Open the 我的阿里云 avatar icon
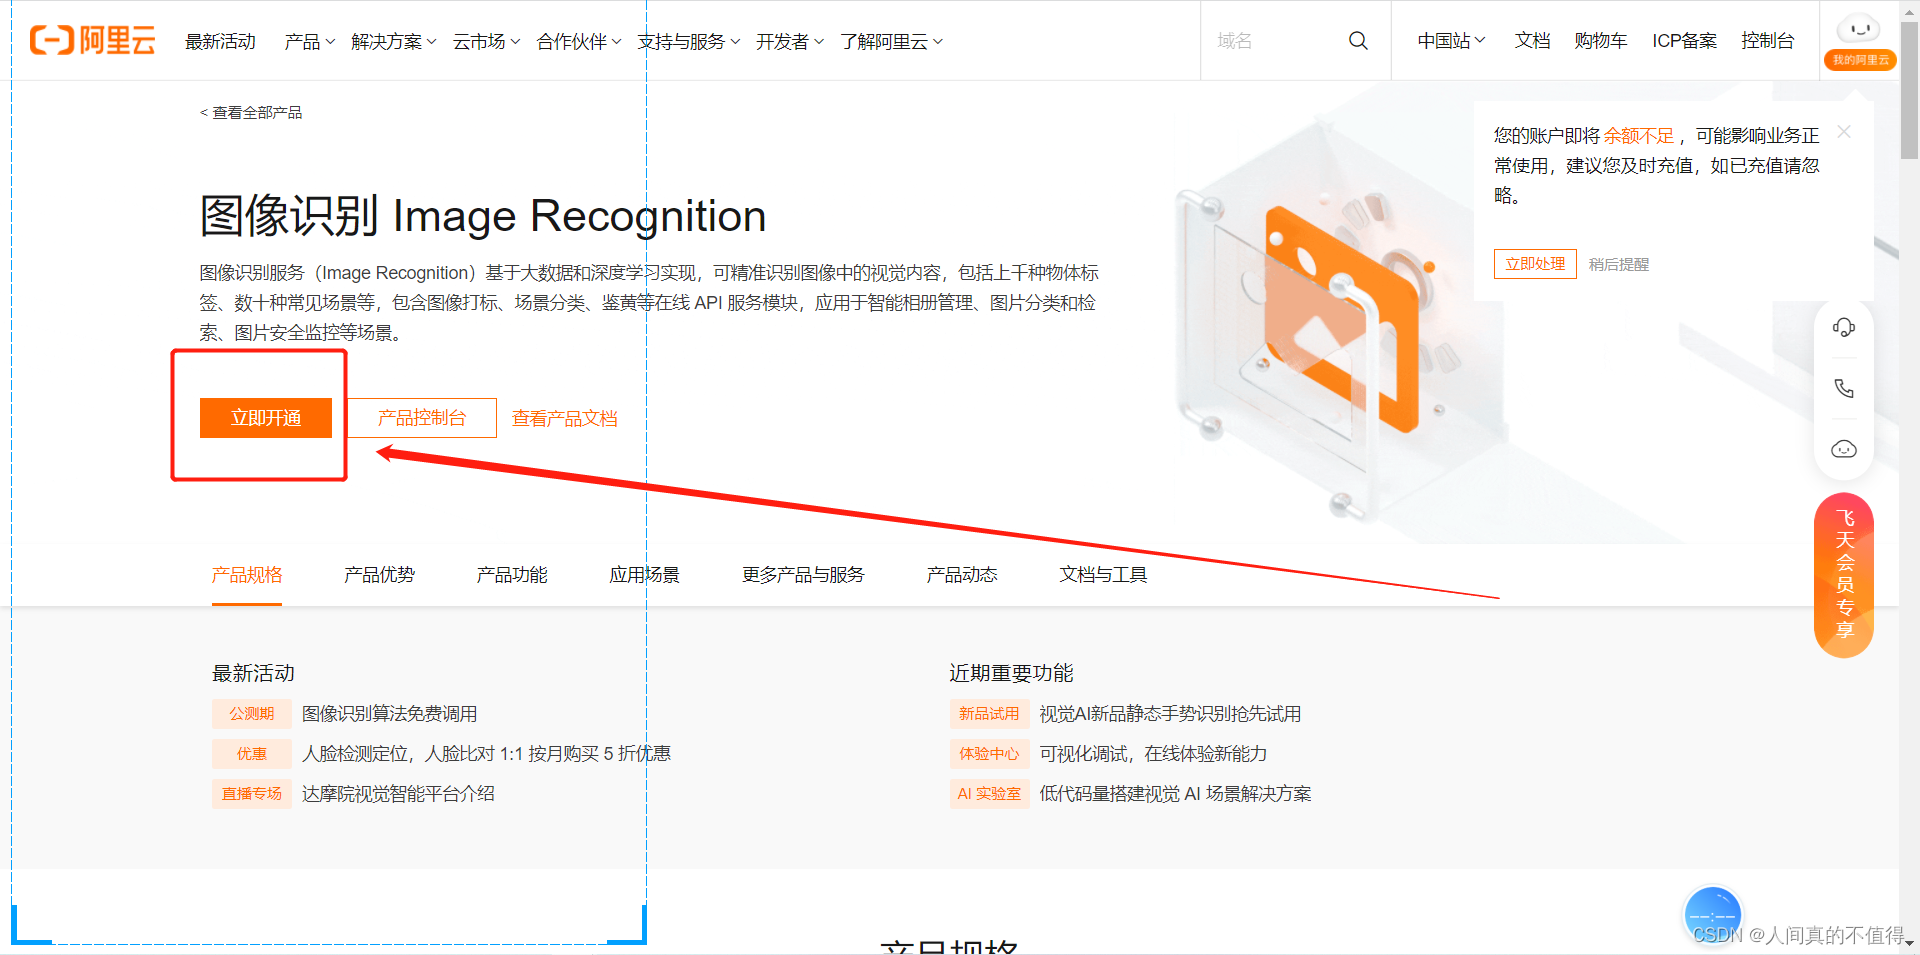 click(x=1859, y=41)
